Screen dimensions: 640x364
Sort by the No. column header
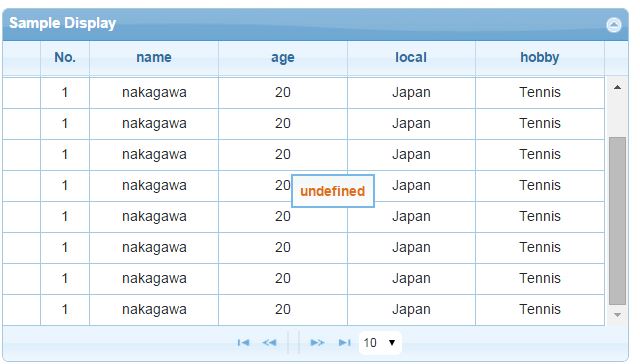[65, 58]
